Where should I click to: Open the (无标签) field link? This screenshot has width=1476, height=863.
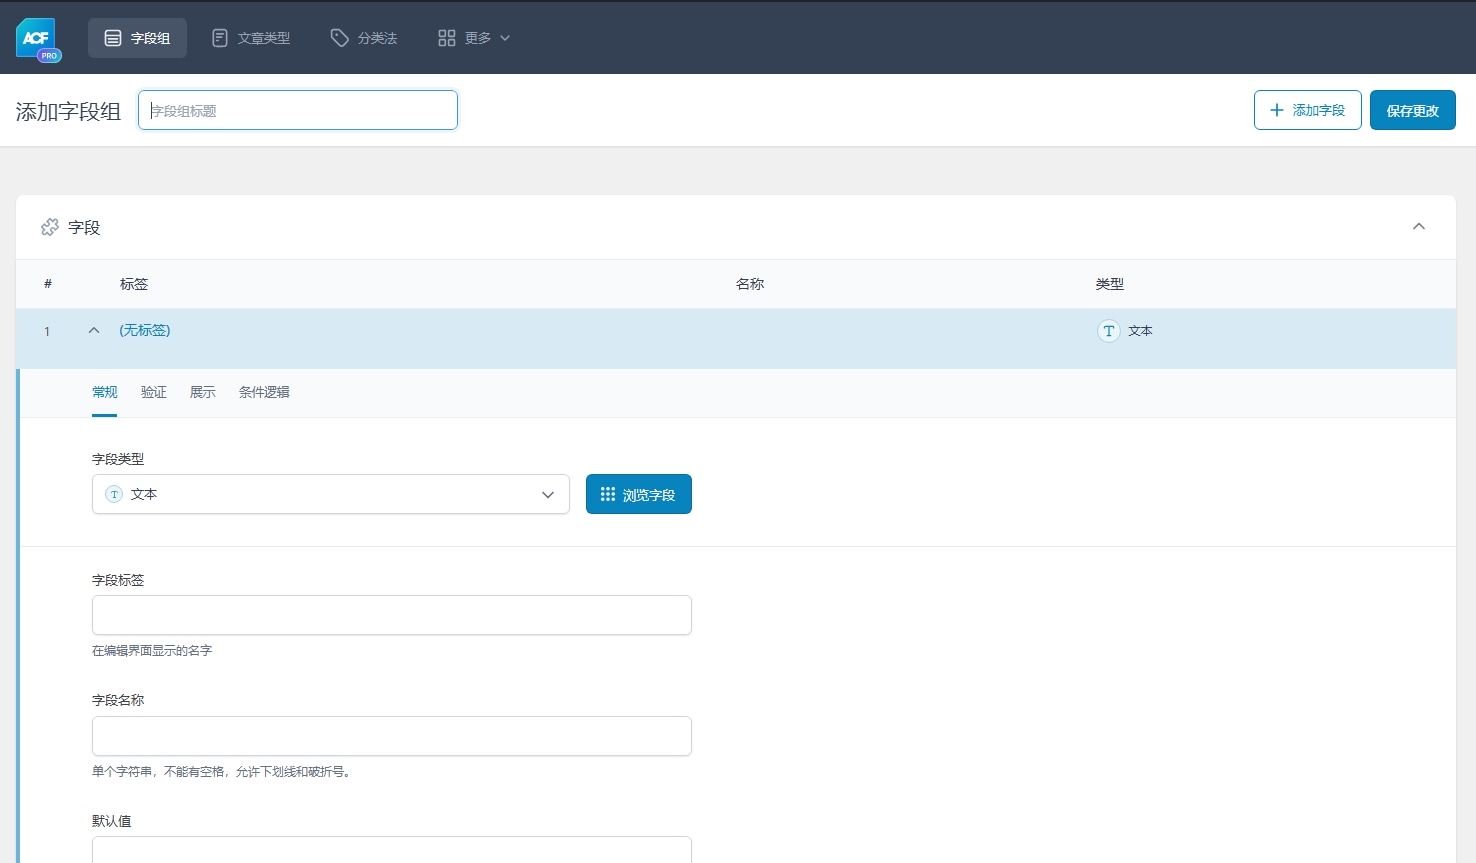click(144, 330)
